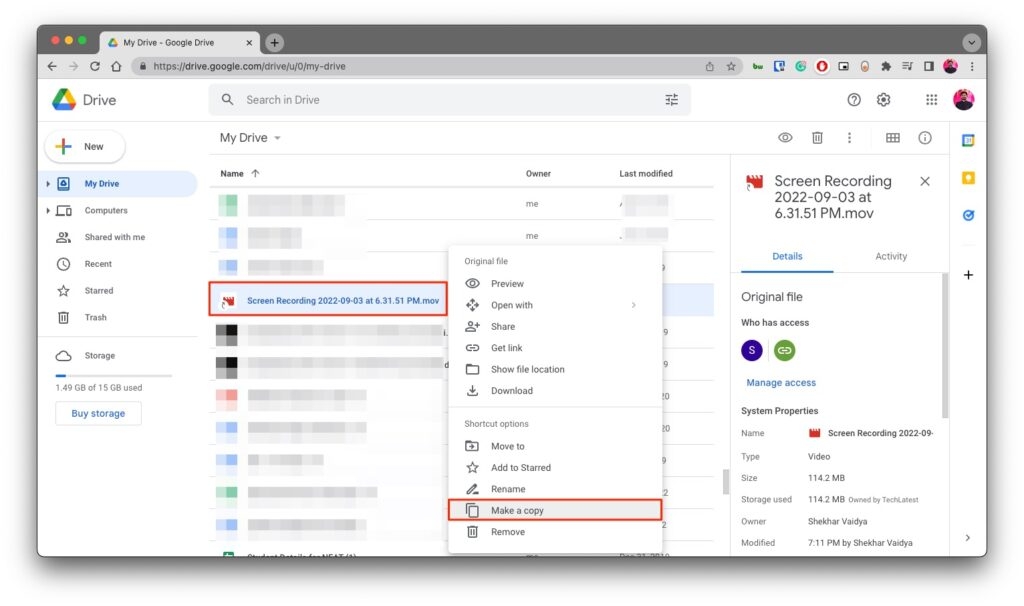Open Chrome extensions puzzle icon
The width and height of the screenshot is (1024, 606).
(886, 66)
